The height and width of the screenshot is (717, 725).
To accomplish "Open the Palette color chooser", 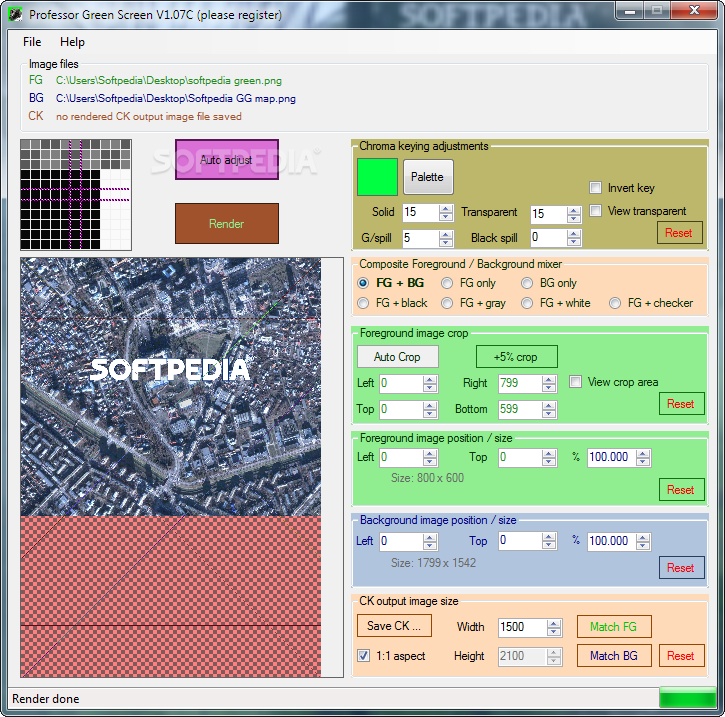I will (428, 177).
